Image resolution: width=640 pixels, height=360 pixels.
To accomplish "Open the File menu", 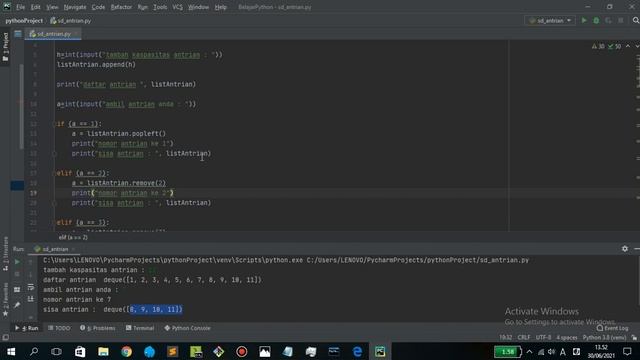I will click(x=20, y=7).
